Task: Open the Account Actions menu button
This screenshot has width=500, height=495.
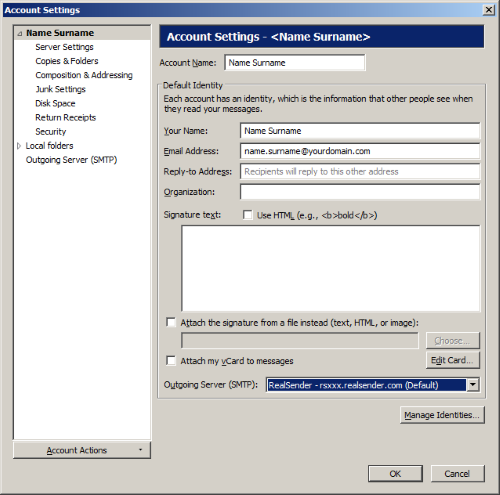Action: pyautogui.click(x=82, y=450)
